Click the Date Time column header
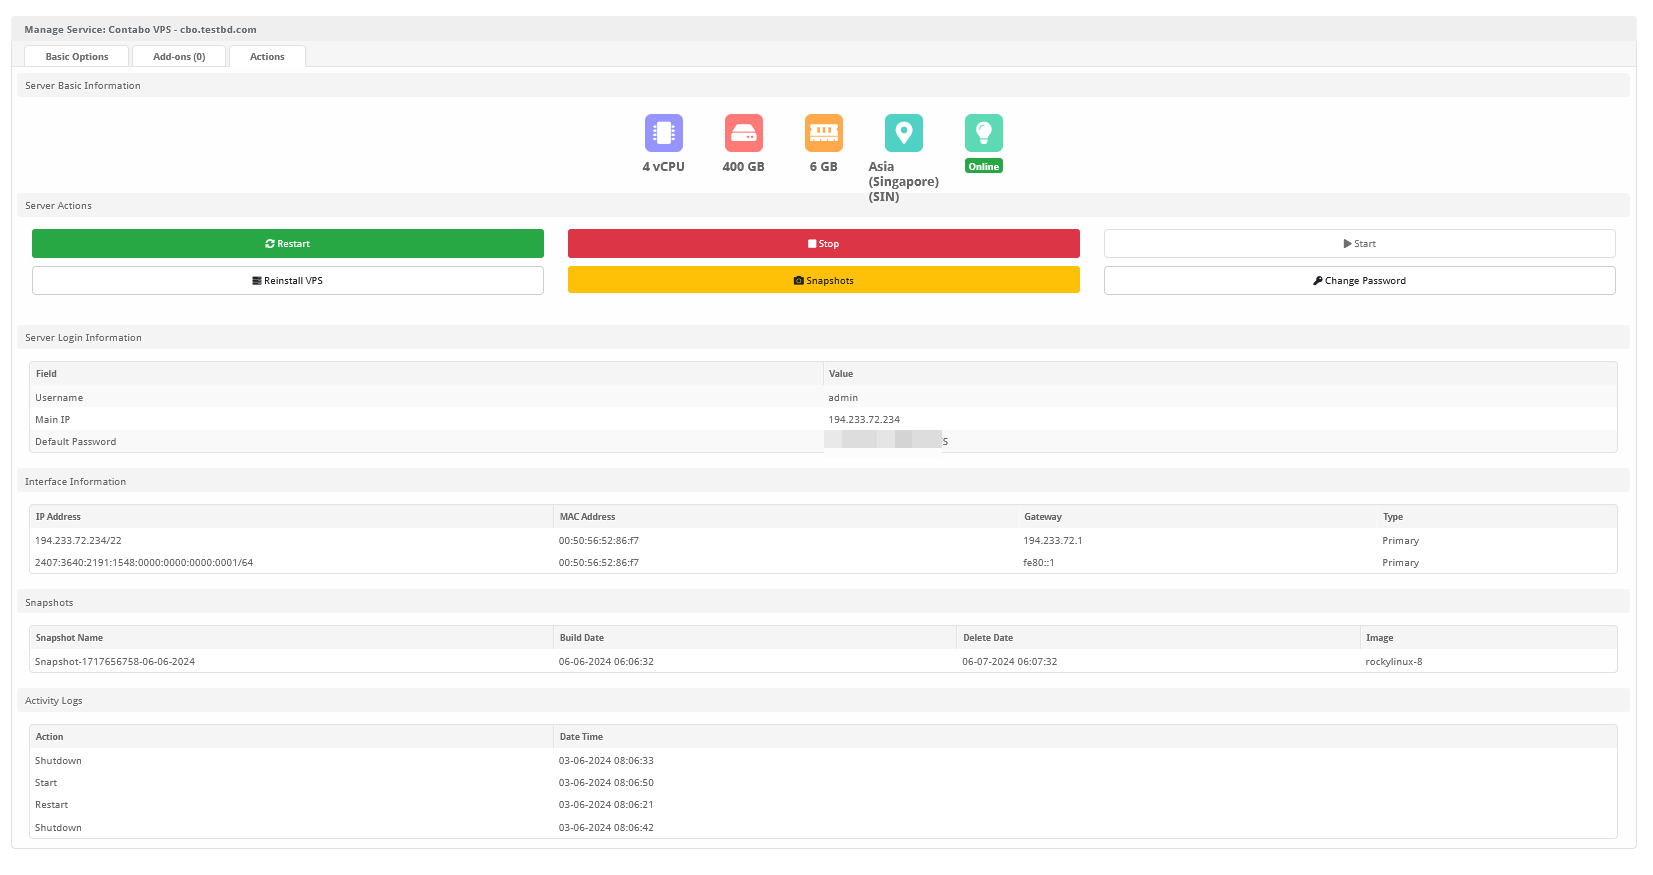 [x=581, y=737]
